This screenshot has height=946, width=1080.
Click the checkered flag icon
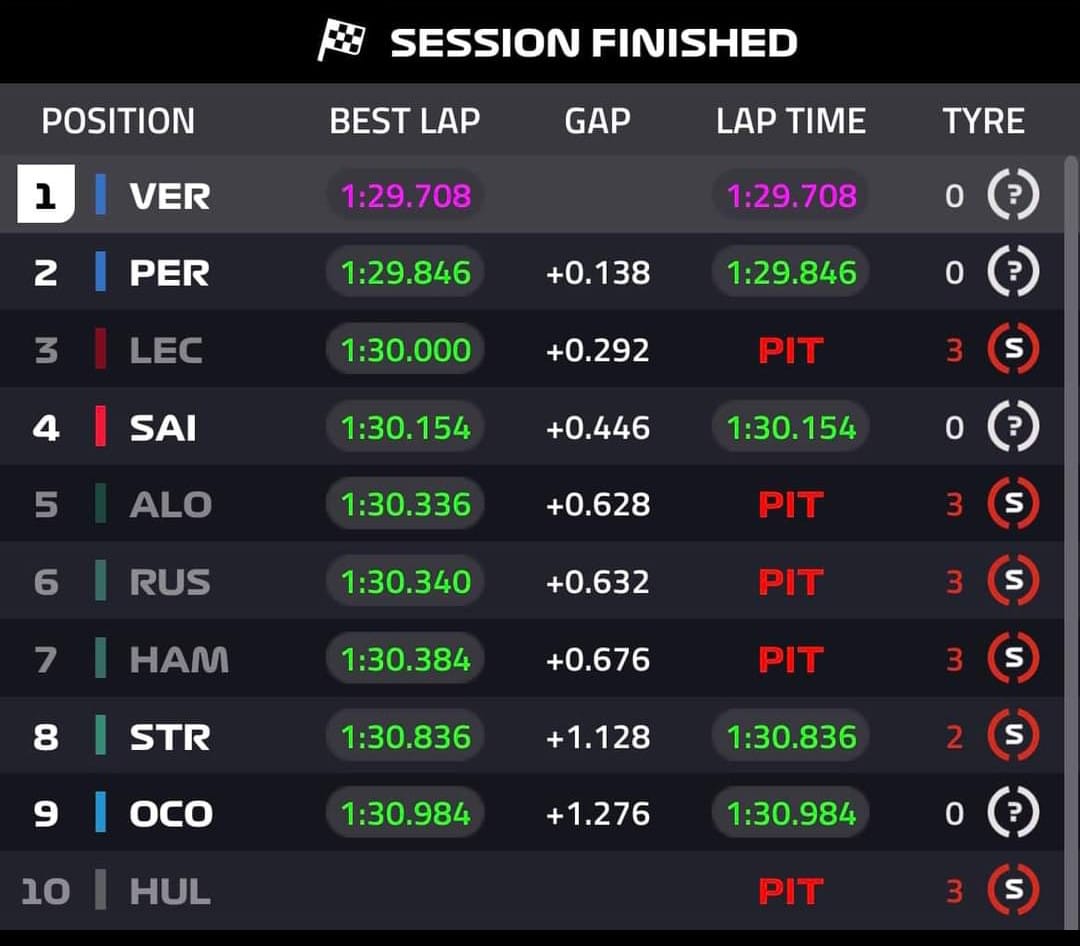341,40
